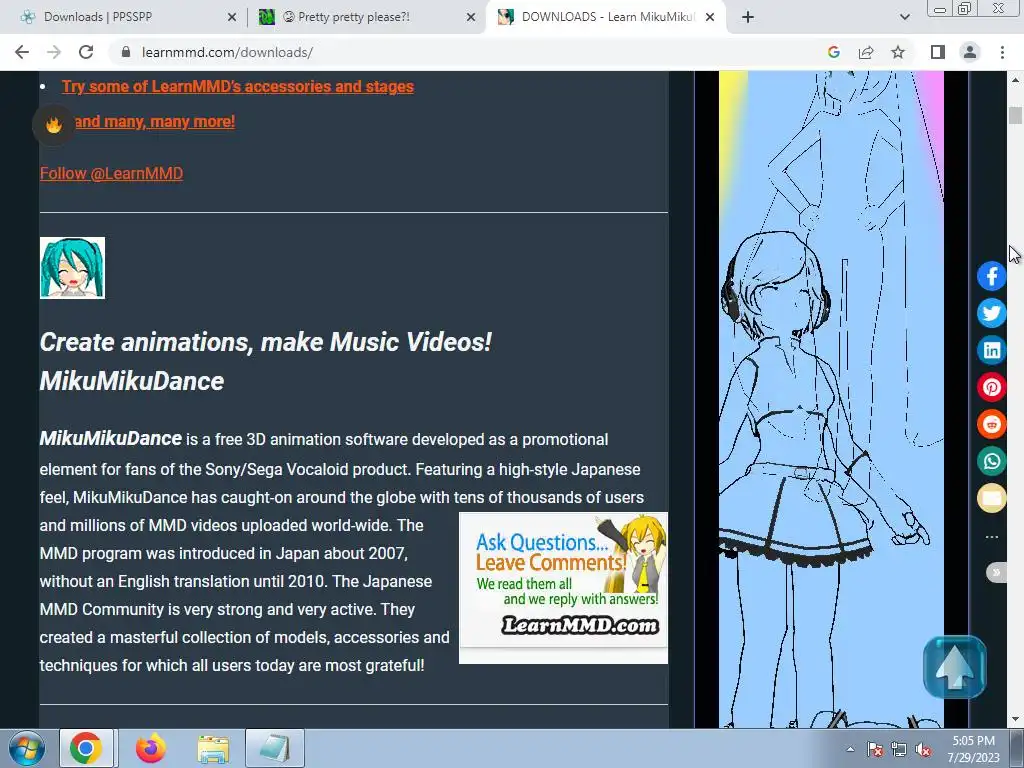Screen dimensions: 1024x768
Task: Open Chrome from the taskbar
Action: click(x=86, y=748)
